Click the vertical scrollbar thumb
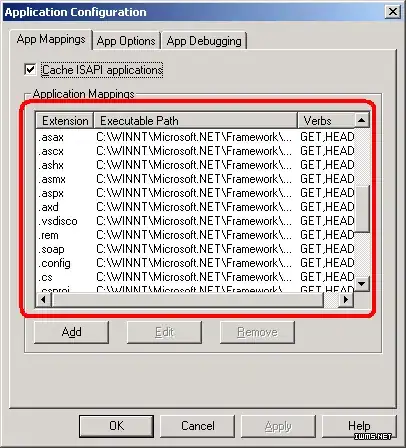This screenshot has width=406, height=448. click(x=362, y=209)
